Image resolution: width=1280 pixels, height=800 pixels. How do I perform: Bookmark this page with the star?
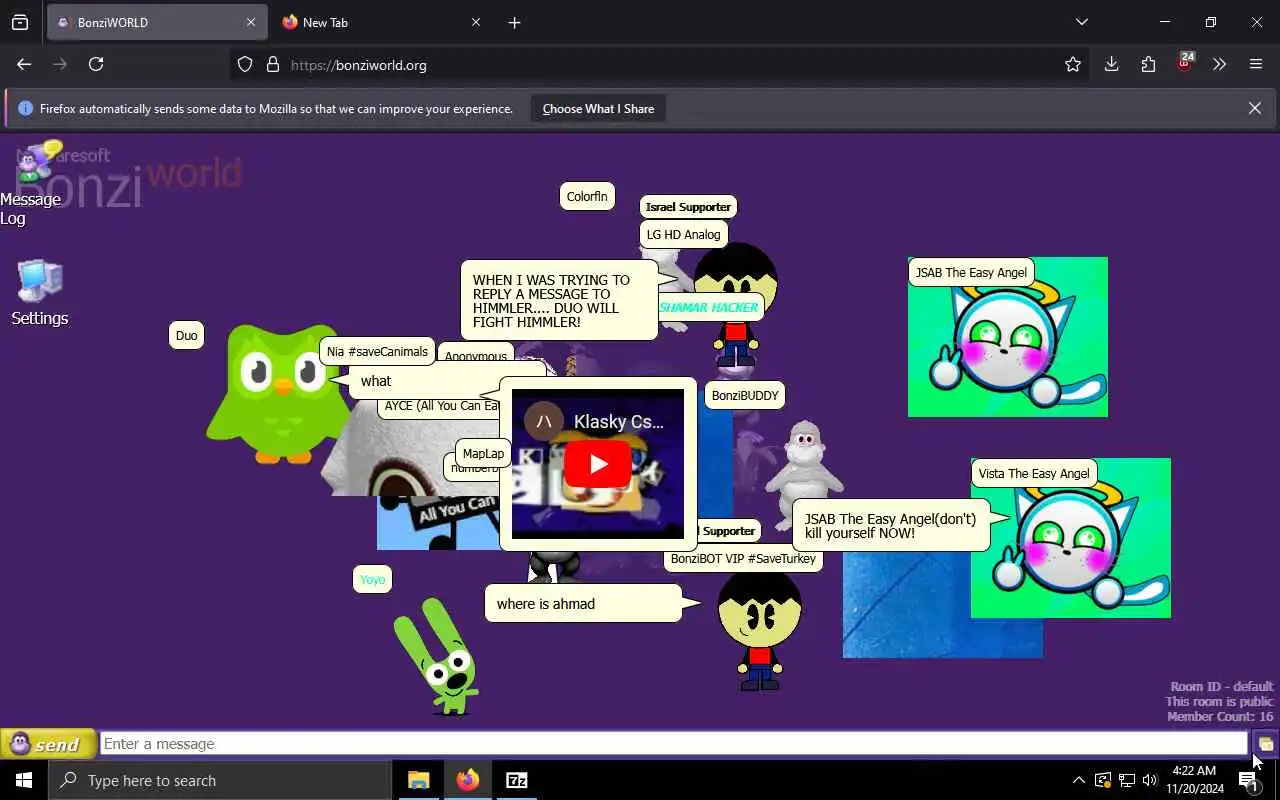(1073, 65)
